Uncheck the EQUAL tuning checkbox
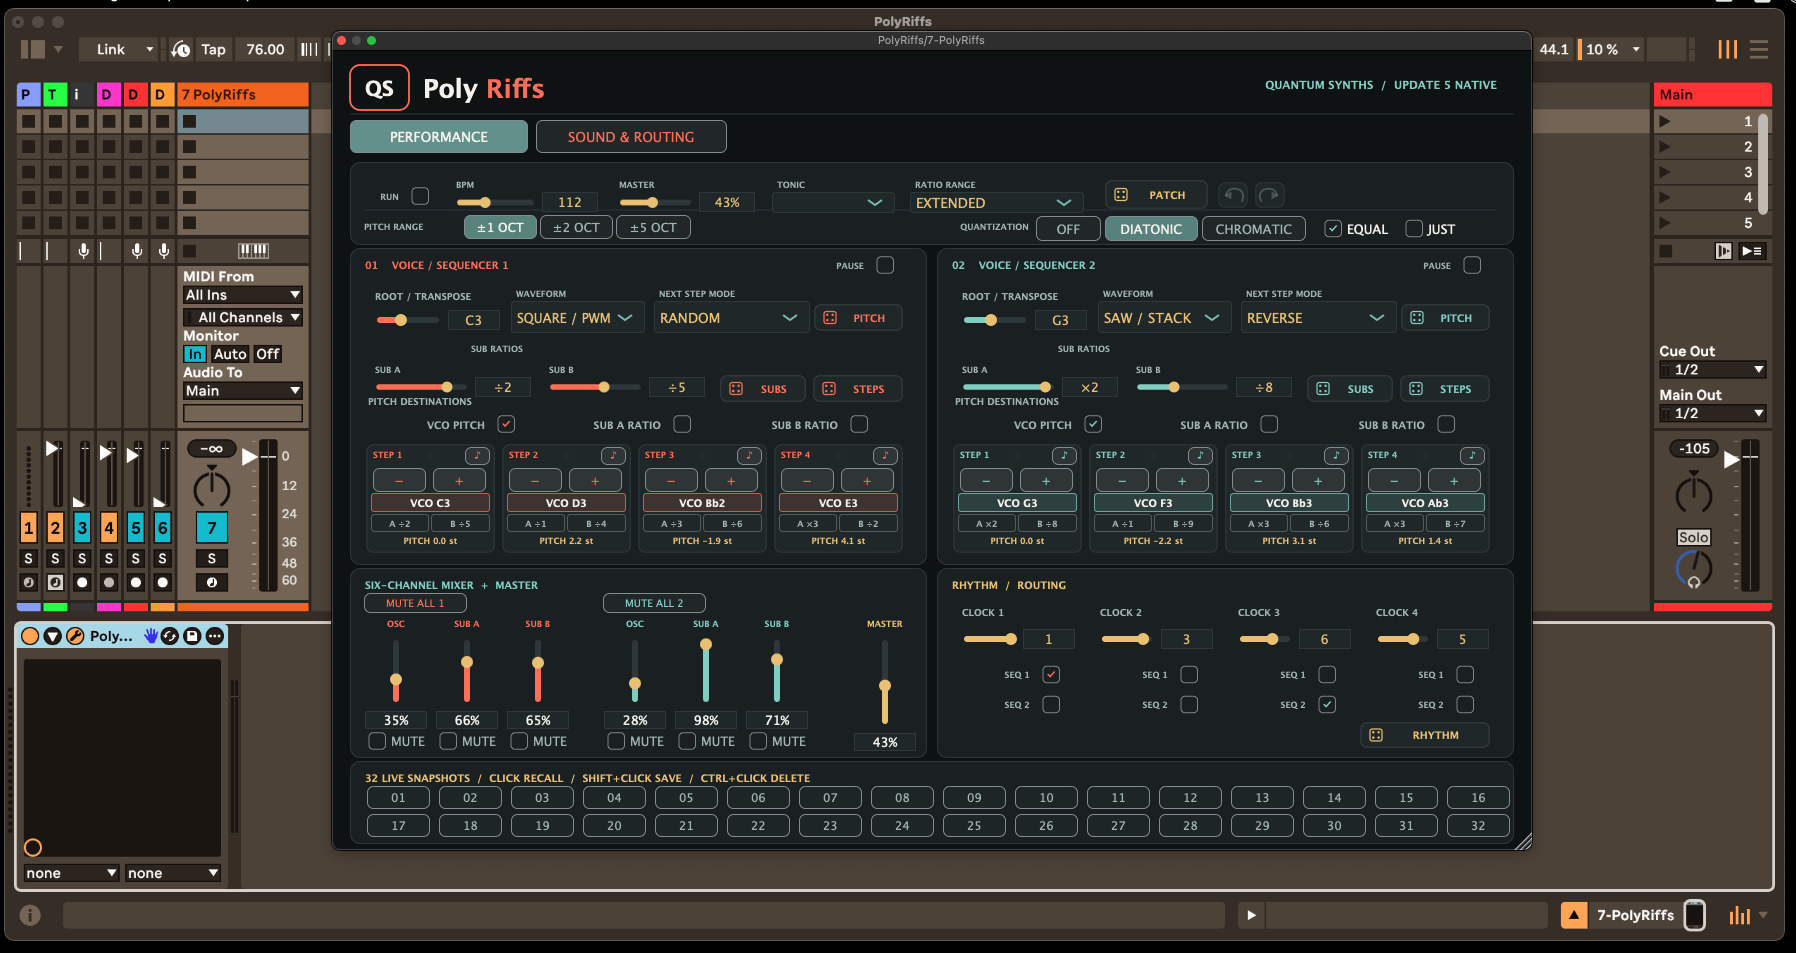Image resolution: width=1796 pixels, height=953 pixels. 1333,229
